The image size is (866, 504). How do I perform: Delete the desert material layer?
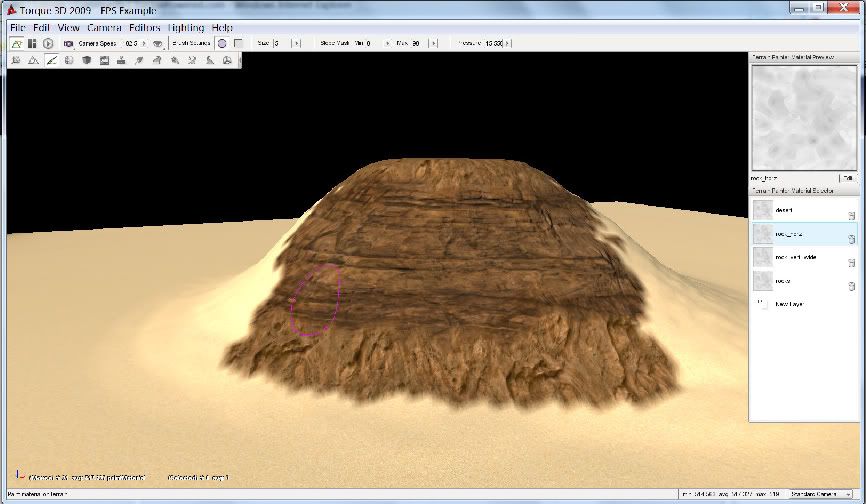pos(850,215)
